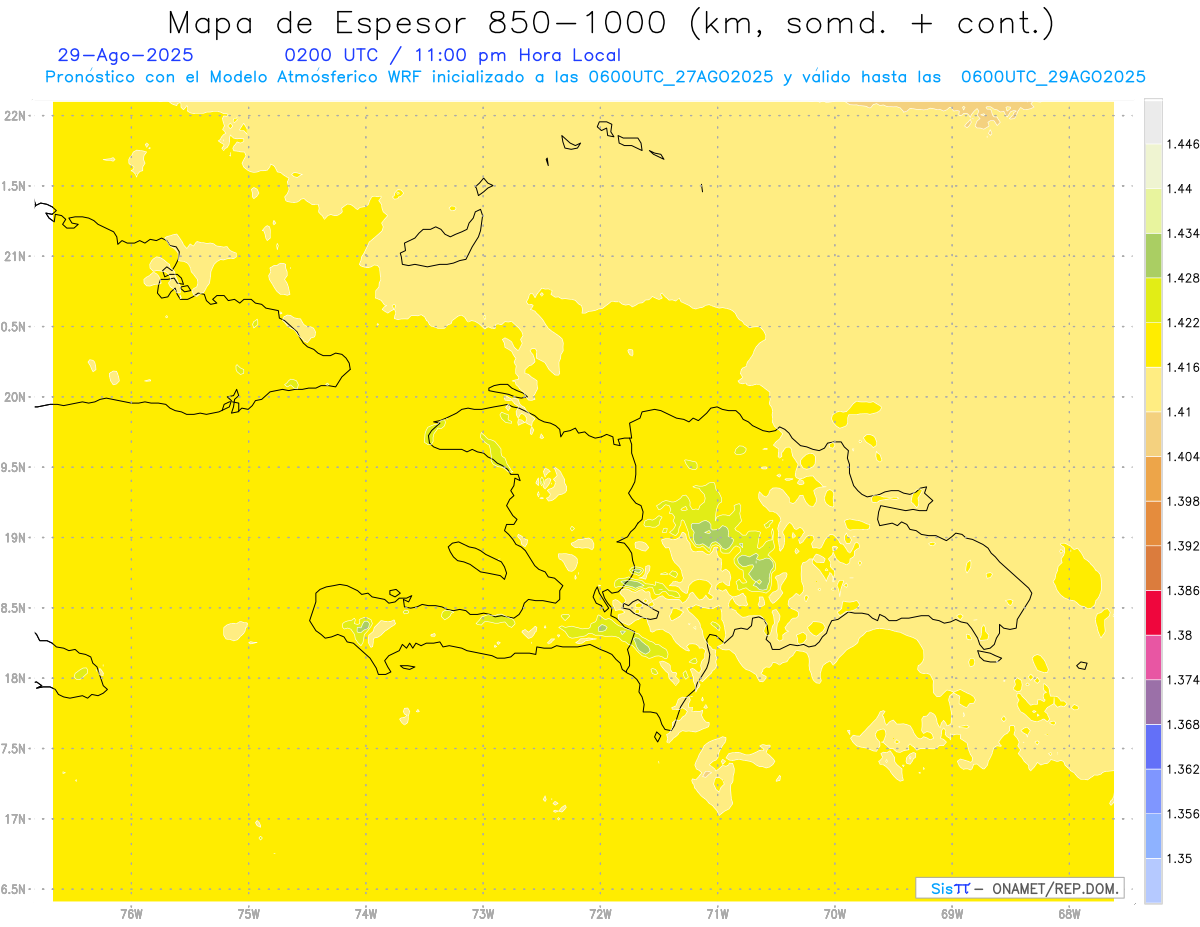The height and width of the screenshot is (927, 1200).
Task: Click the '72W' longitude label
Action: 600,914
